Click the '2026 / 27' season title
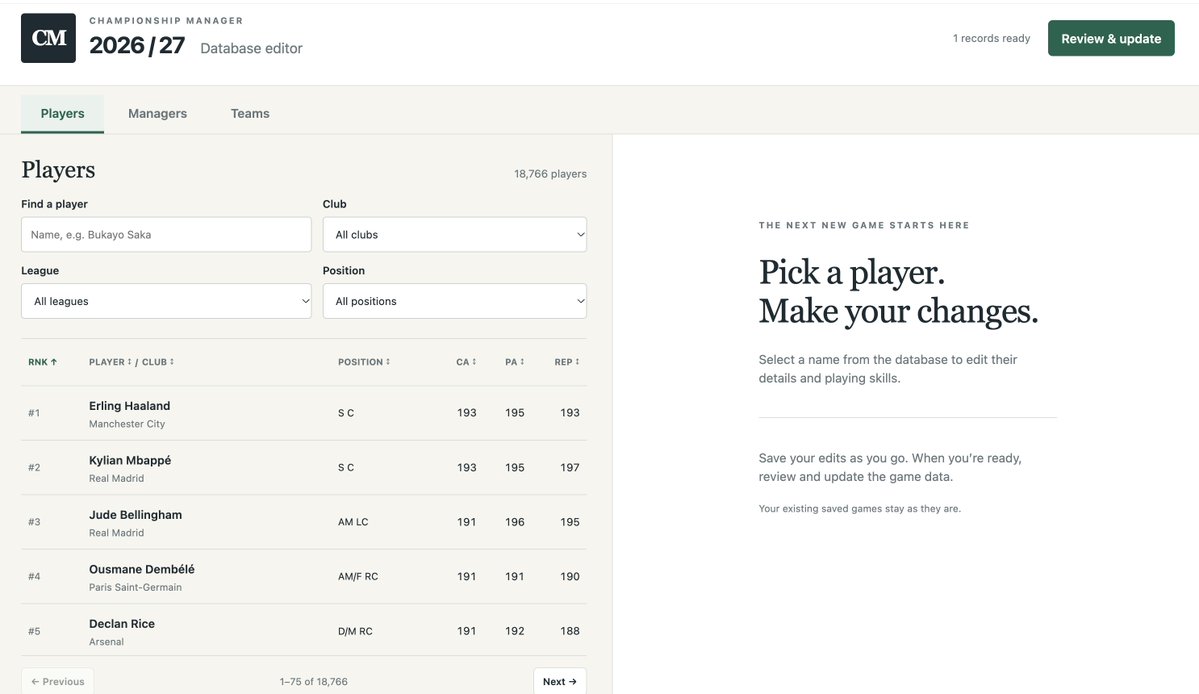Screen dimensions: 1199x694 137,45
